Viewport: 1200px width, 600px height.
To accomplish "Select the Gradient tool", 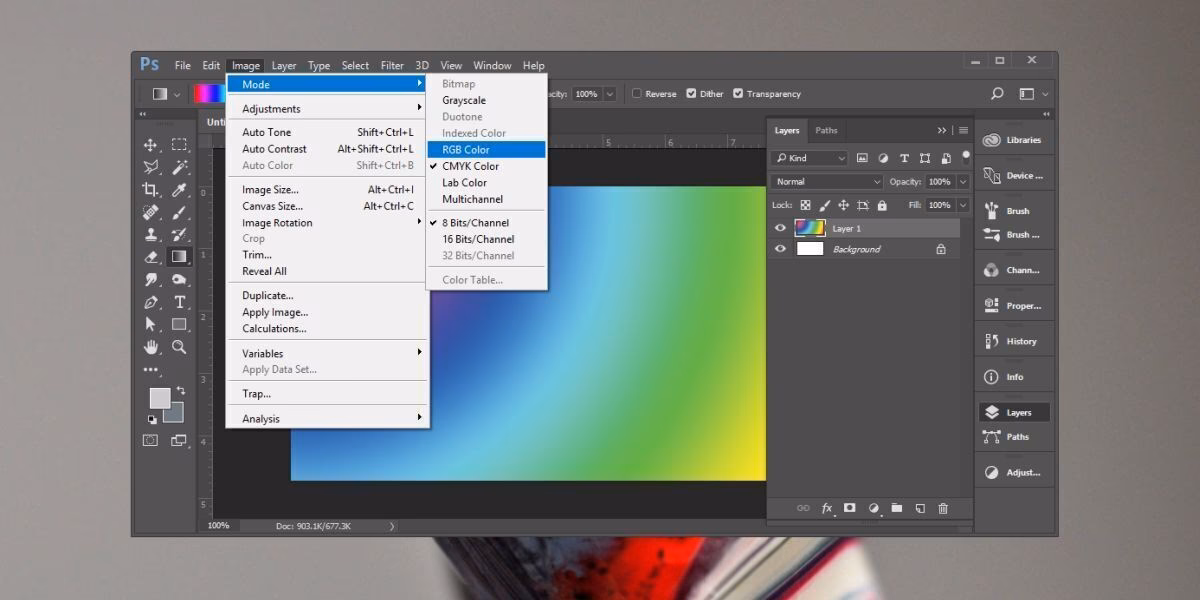I will coord(180,256).
